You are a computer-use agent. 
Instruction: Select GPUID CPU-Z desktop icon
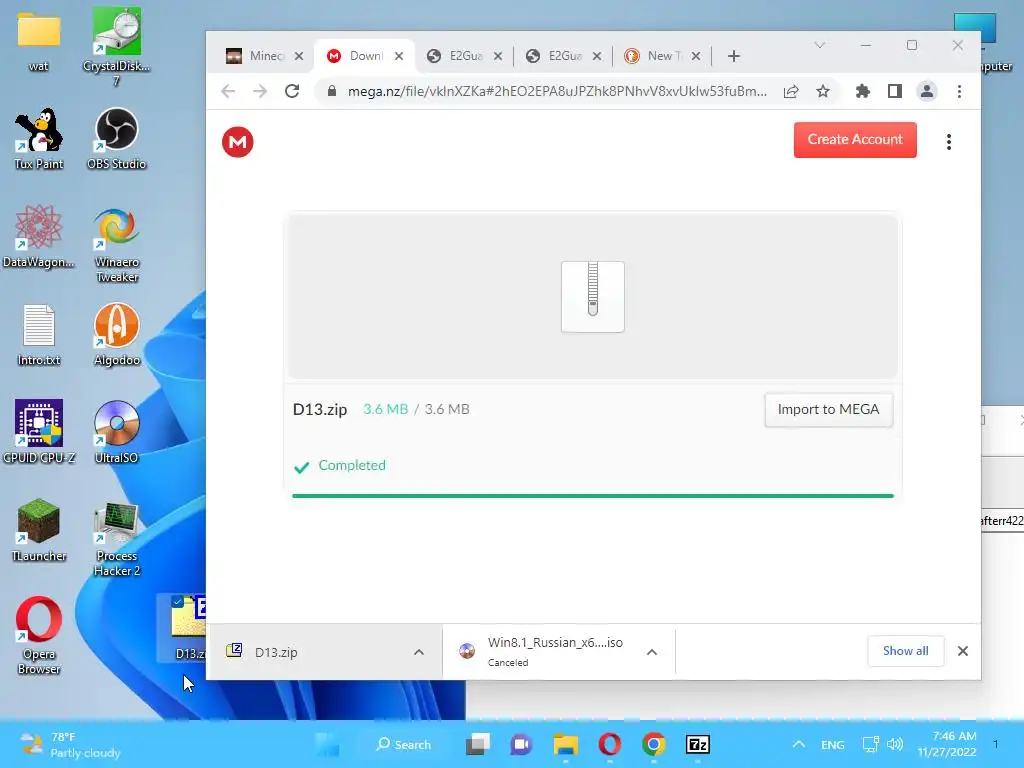click(39, 432)
